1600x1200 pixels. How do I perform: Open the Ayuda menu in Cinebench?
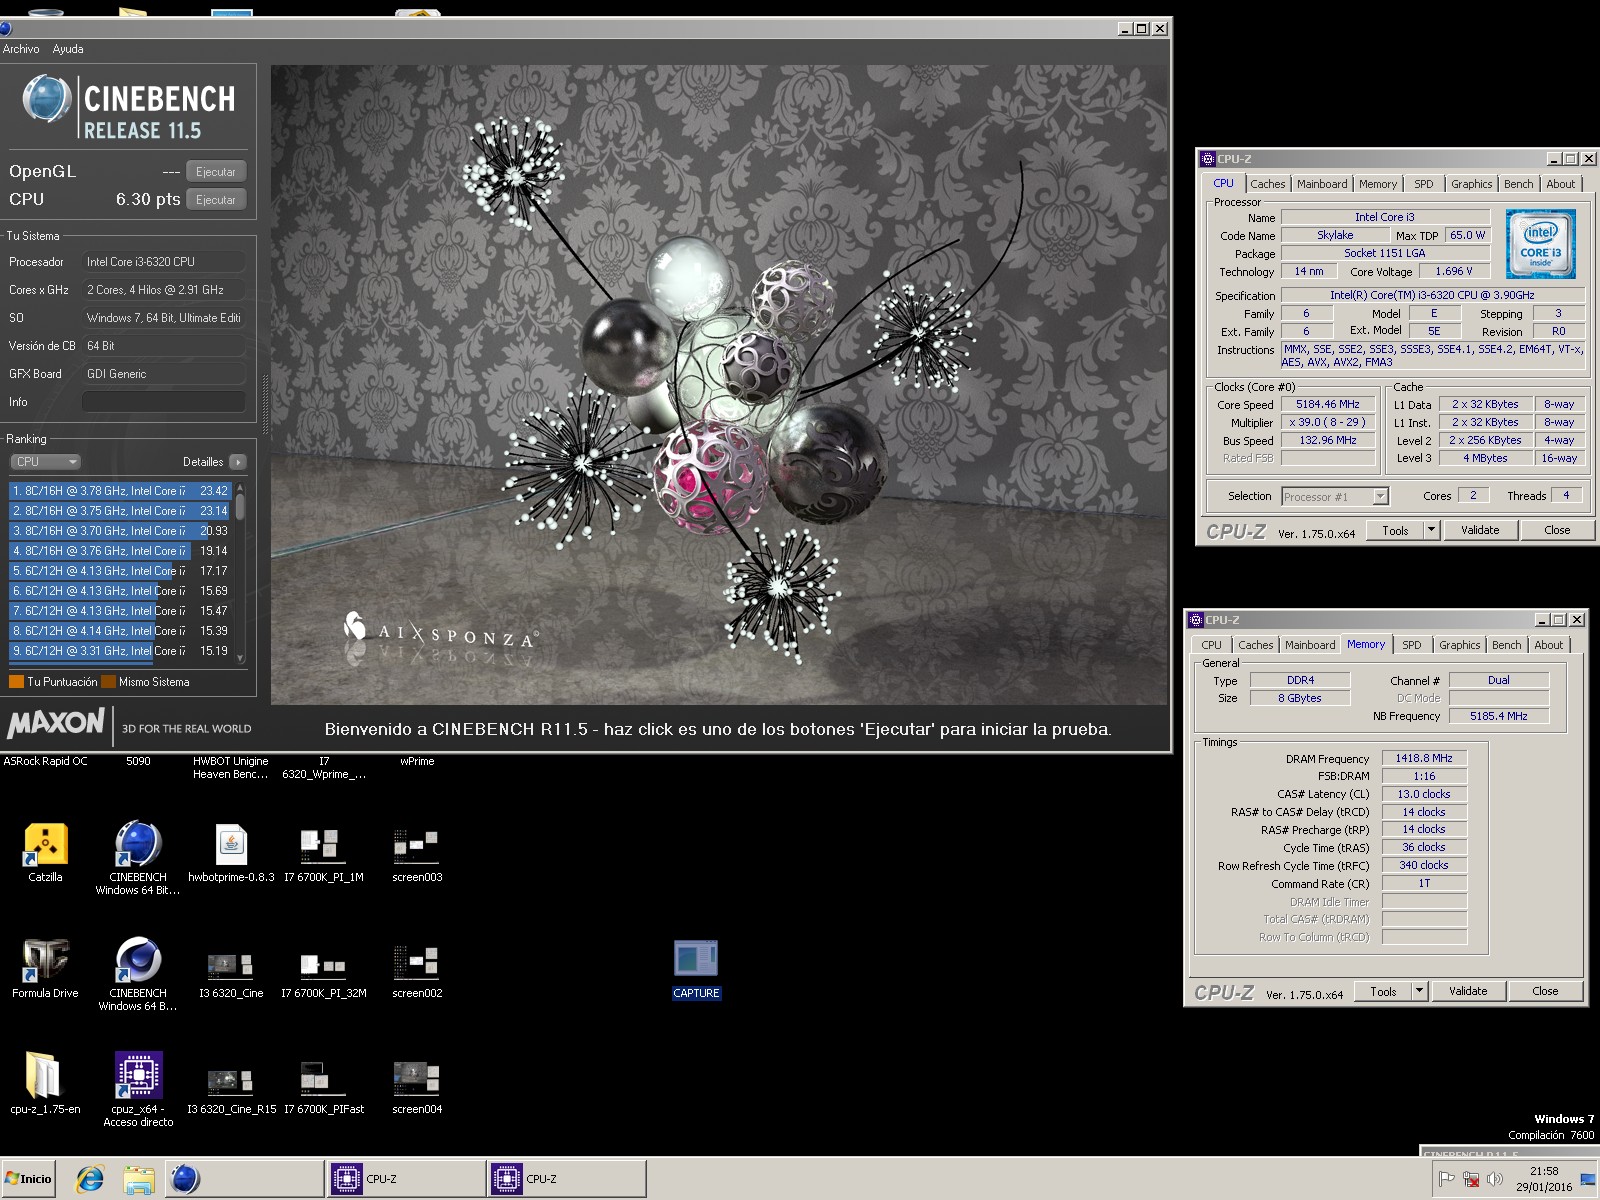(x=68, y=49)
